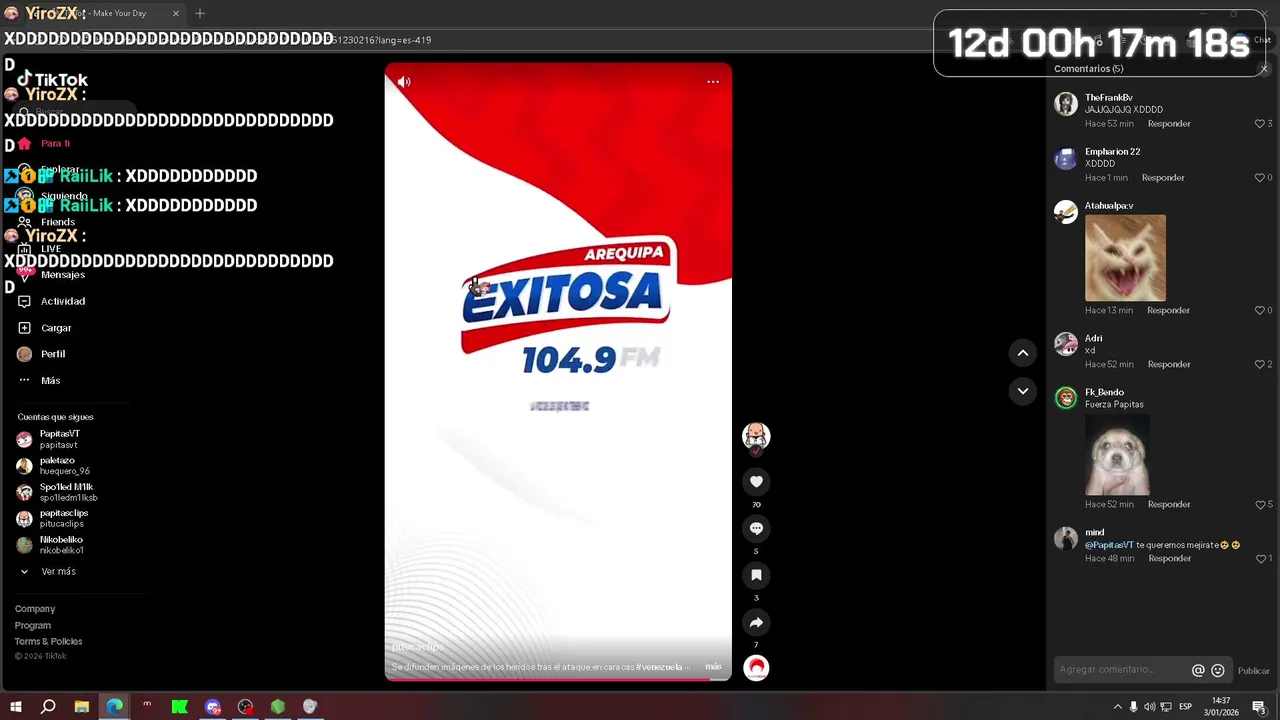Open File Explorer from the taskbar
The image size is (1280, 720).
82,707
